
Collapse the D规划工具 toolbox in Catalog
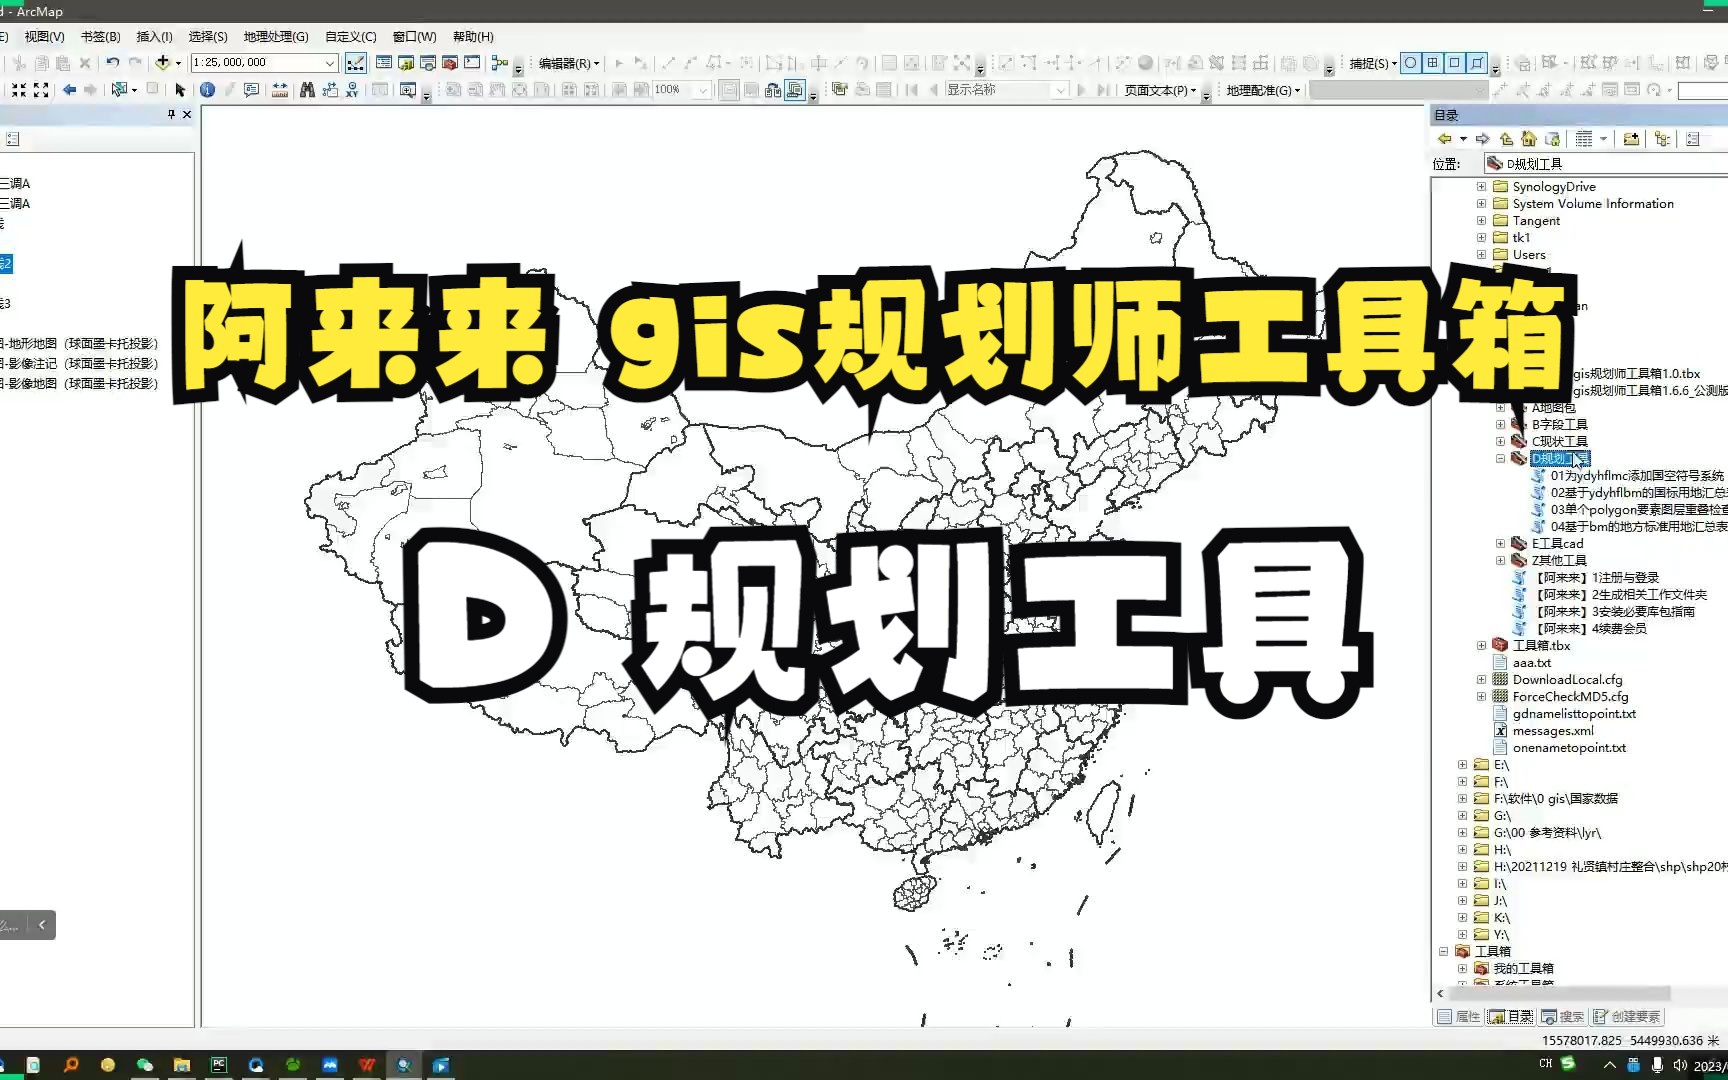click(1500, 458)
